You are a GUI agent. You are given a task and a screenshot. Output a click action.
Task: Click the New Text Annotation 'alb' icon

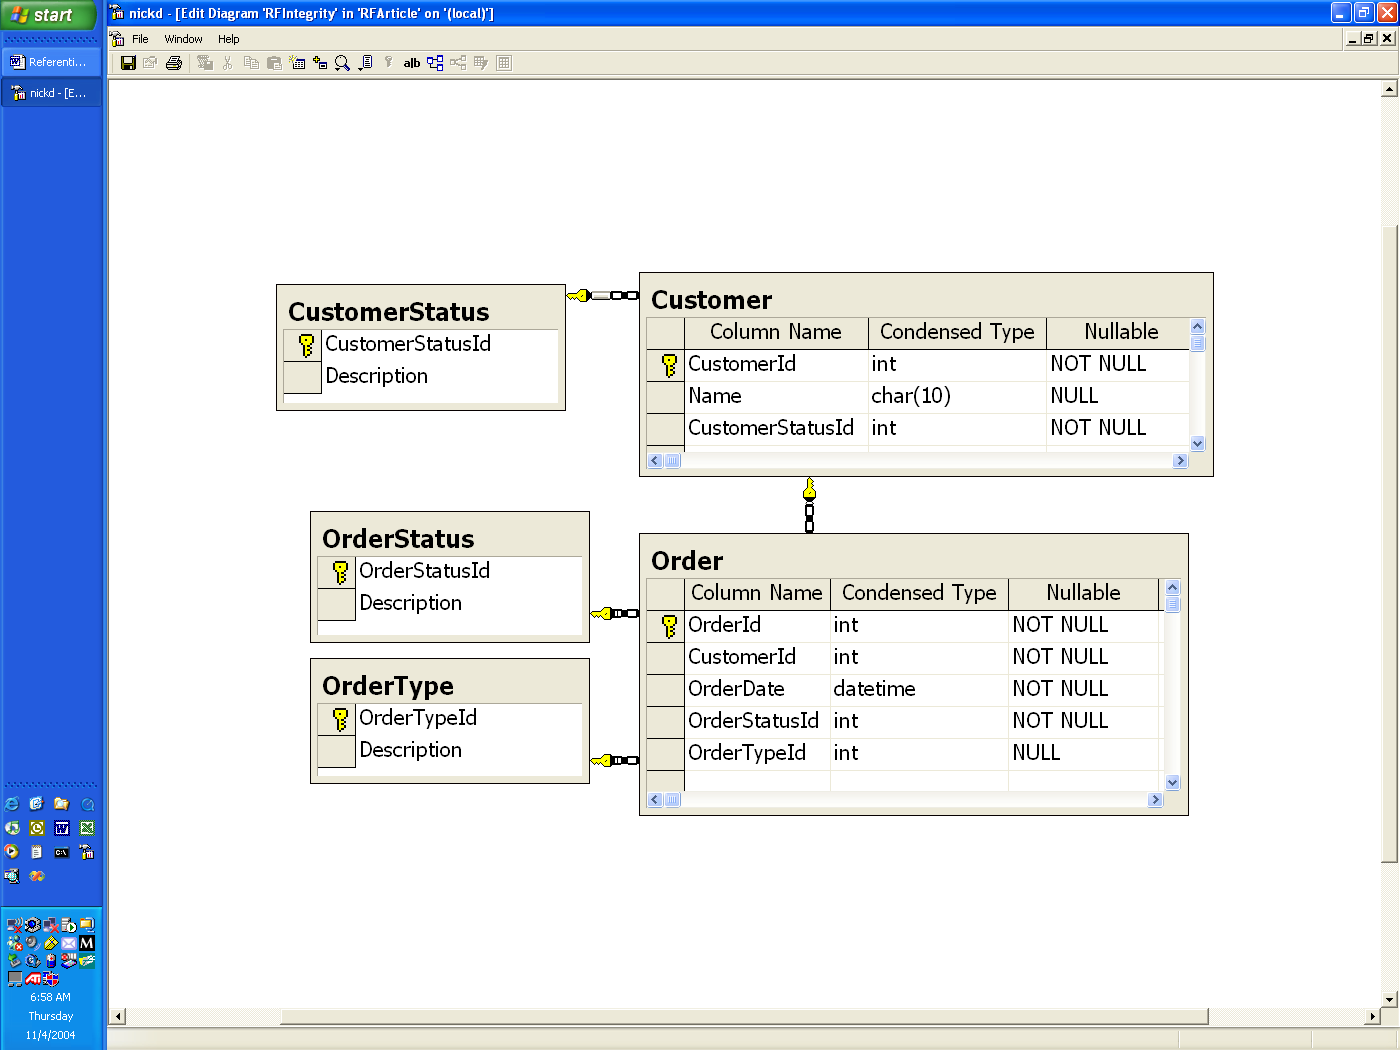[412, 63]
